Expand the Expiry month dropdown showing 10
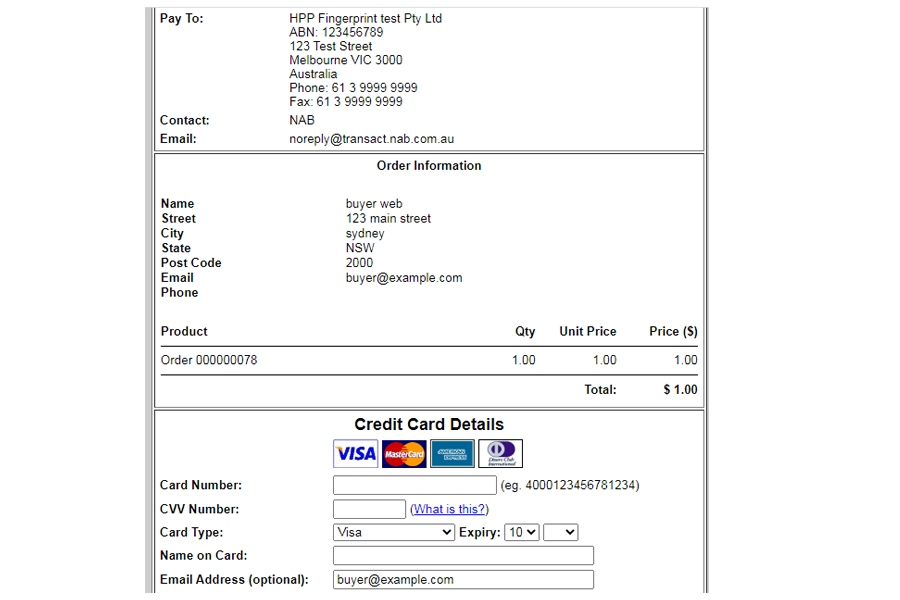Screen dimensions: 900x600 click(x=522, y=532)
